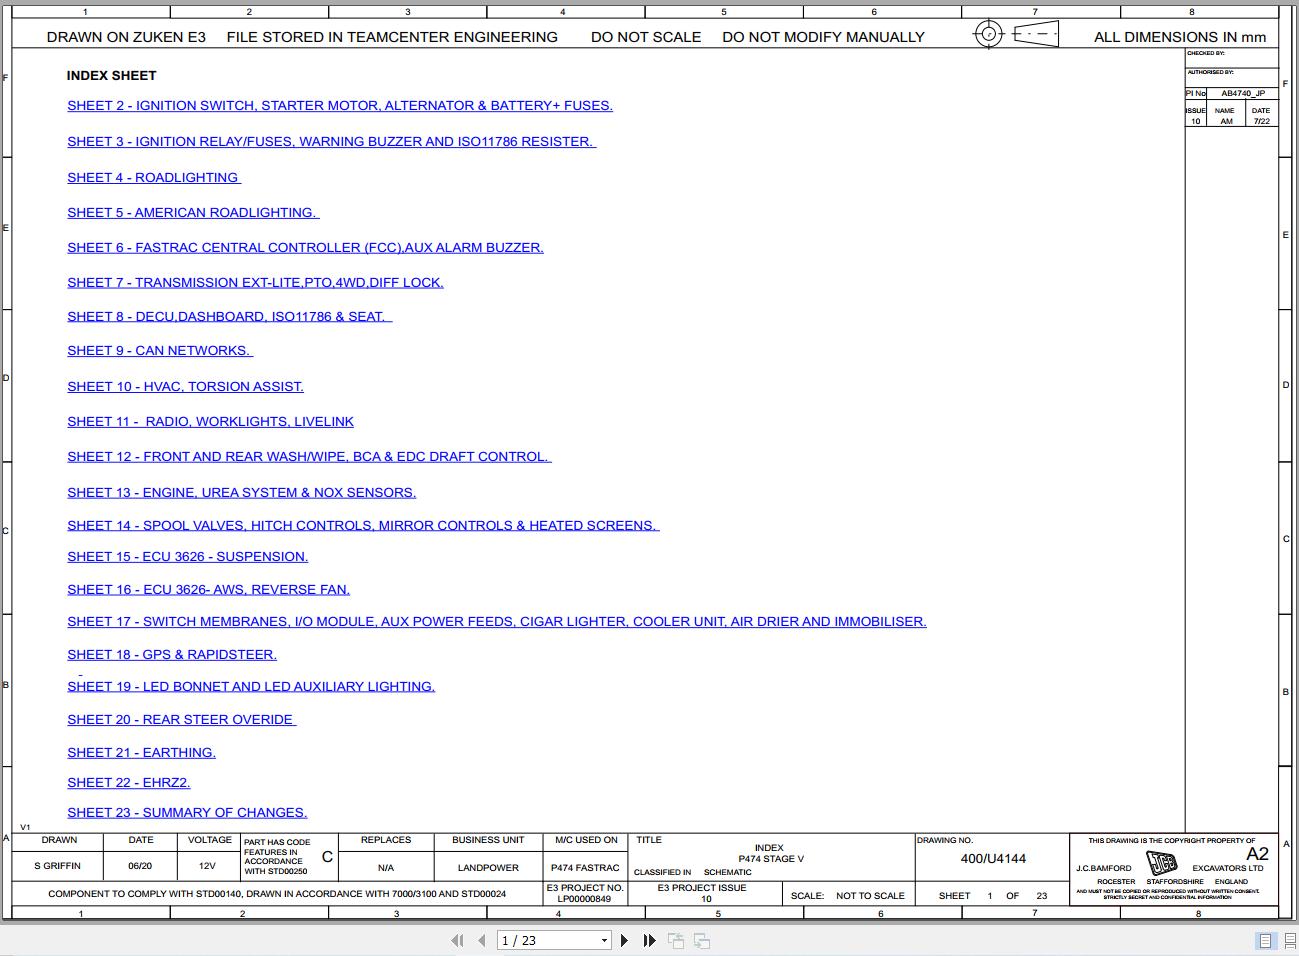Open Sheet 15 ECU 3626 Suspension link
This screenshot has height=956, width=1299.
[x=187, y=557]
